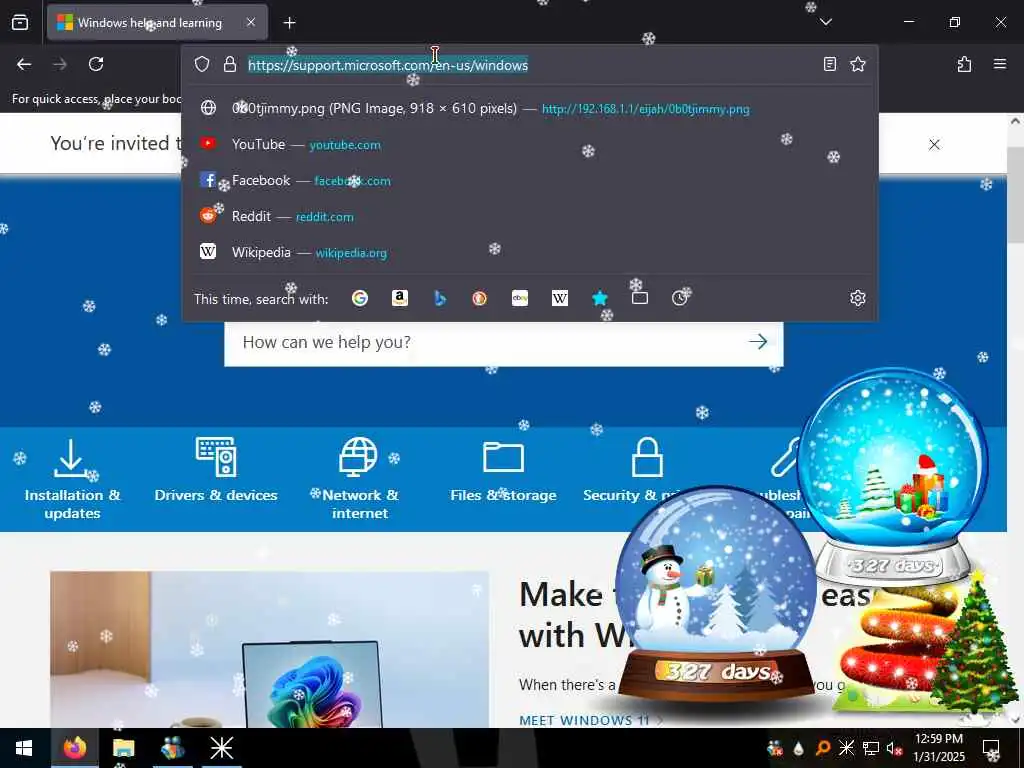Click Firefox in the taskbar
The height and width of the screenshot is (768, 1024).
click(x=74, y=748)
